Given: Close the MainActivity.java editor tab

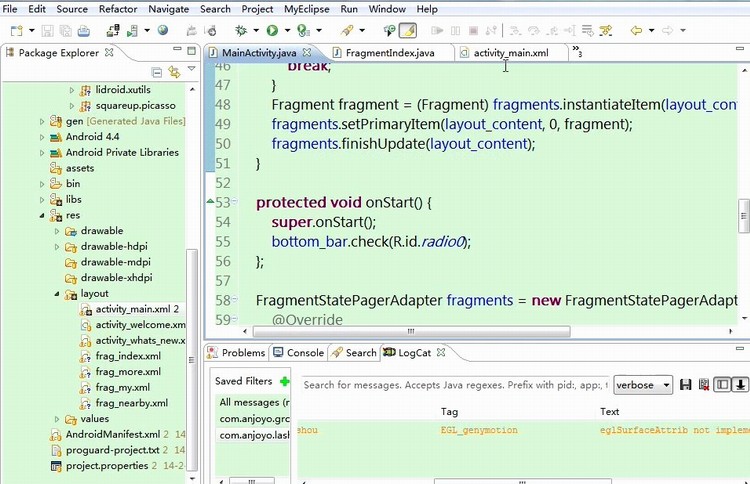Looking at the screenshot, I should point(307,52).
